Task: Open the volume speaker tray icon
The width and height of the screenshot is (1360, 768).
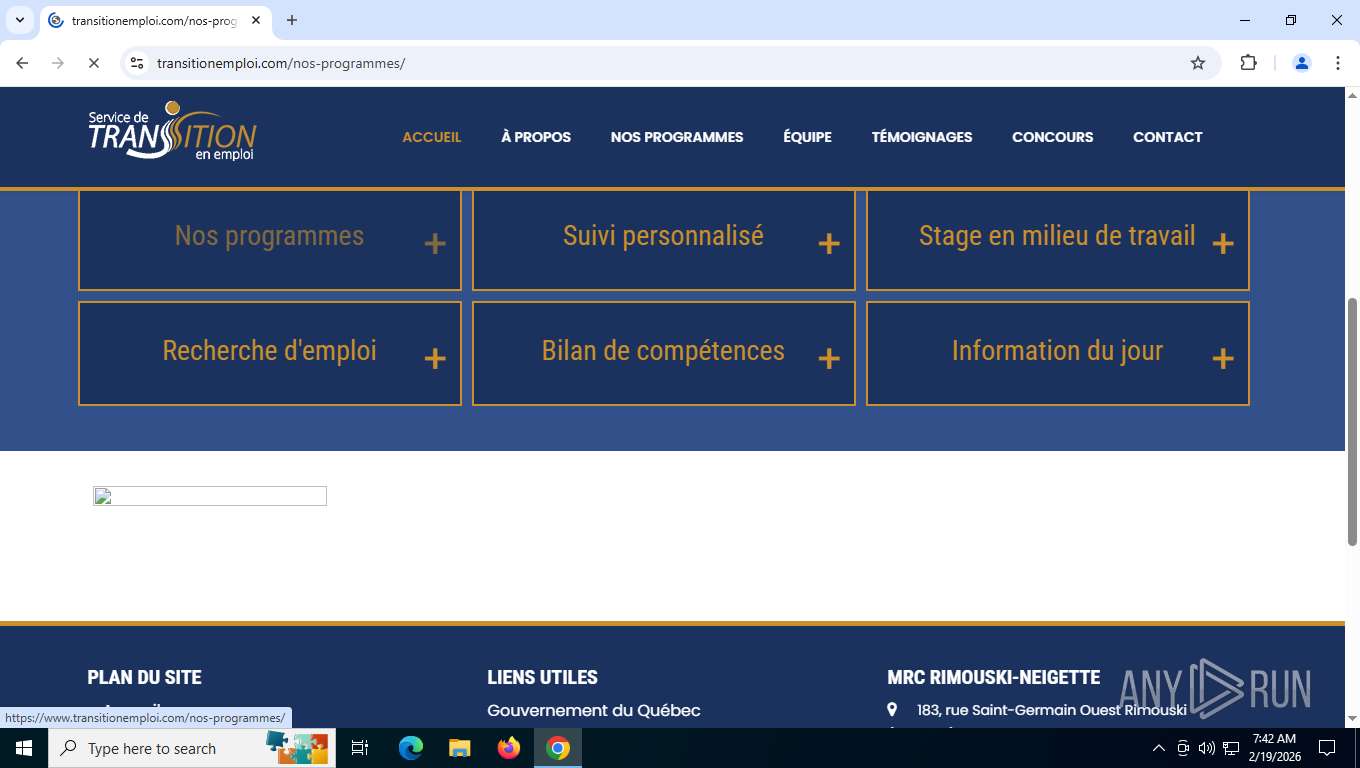Action: 1206,748
